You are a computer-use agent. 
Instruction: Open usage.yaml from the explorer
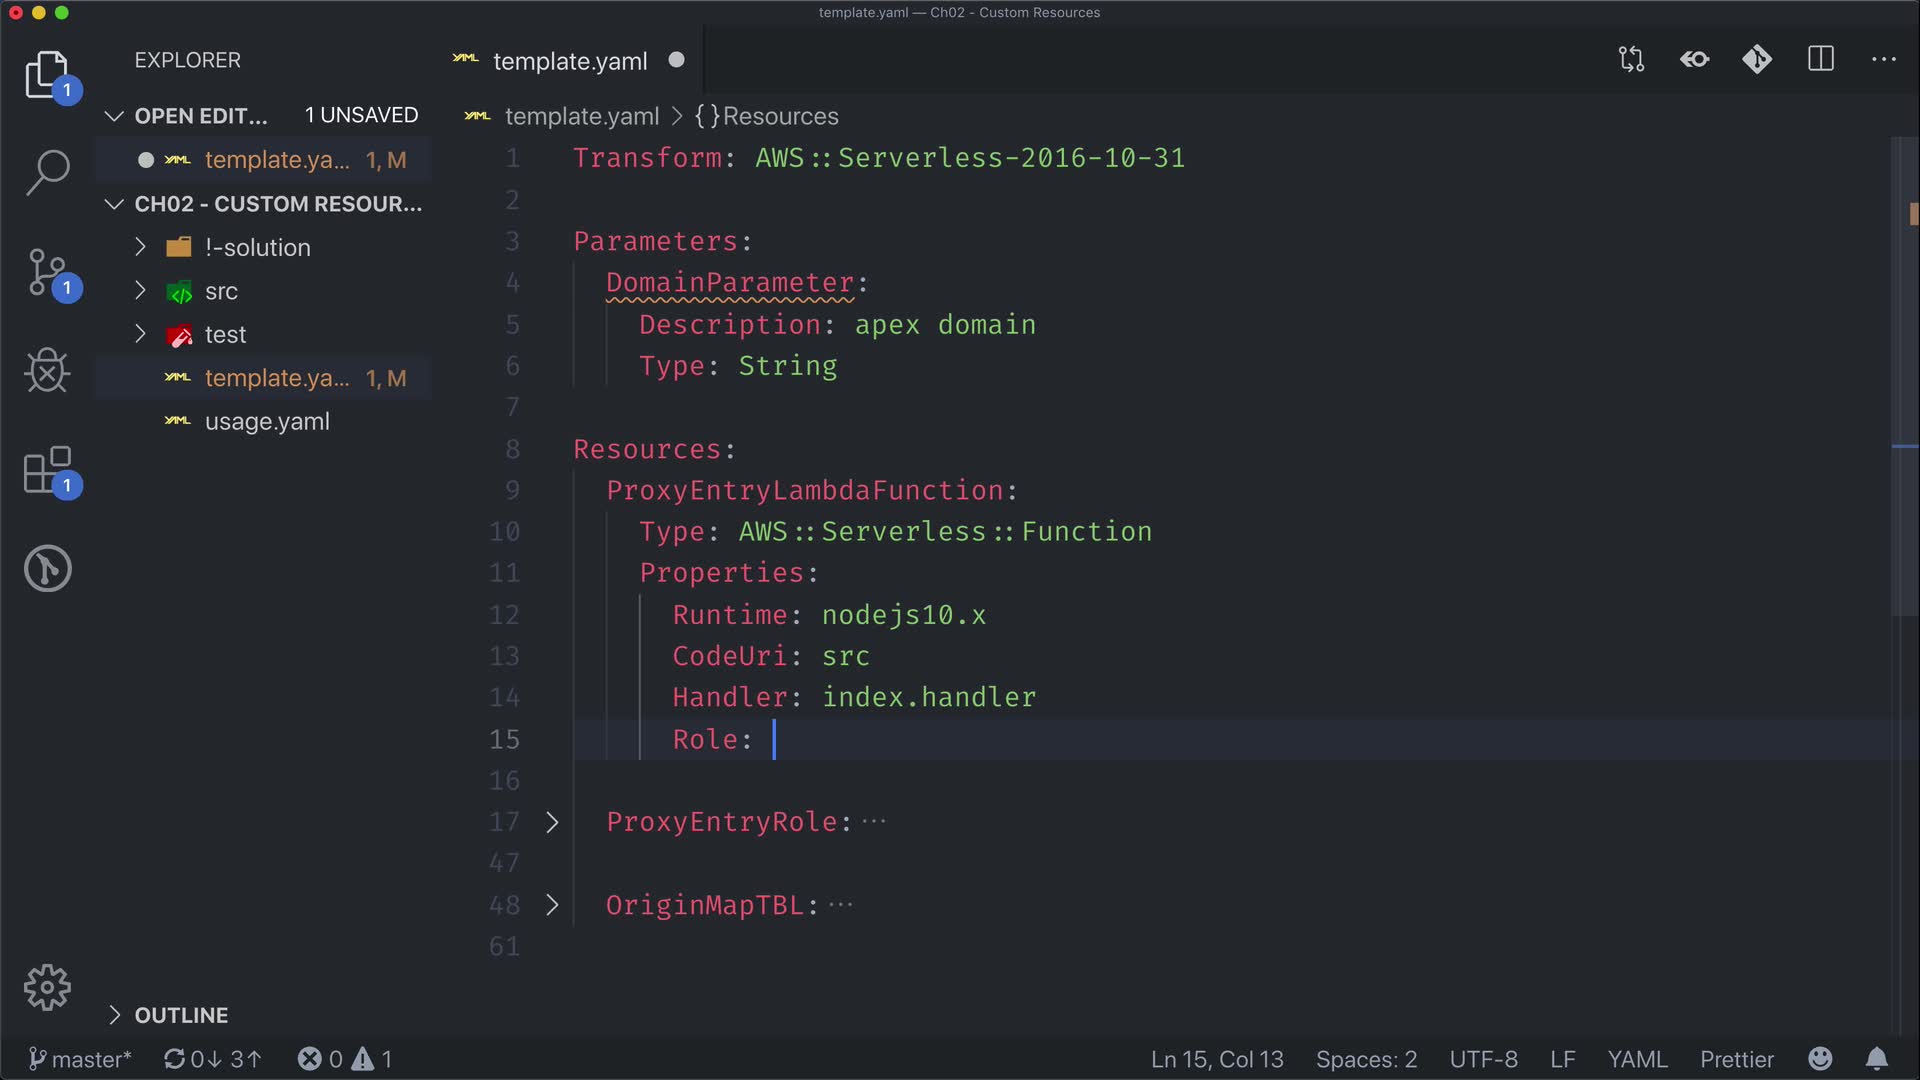pos(267,422)
